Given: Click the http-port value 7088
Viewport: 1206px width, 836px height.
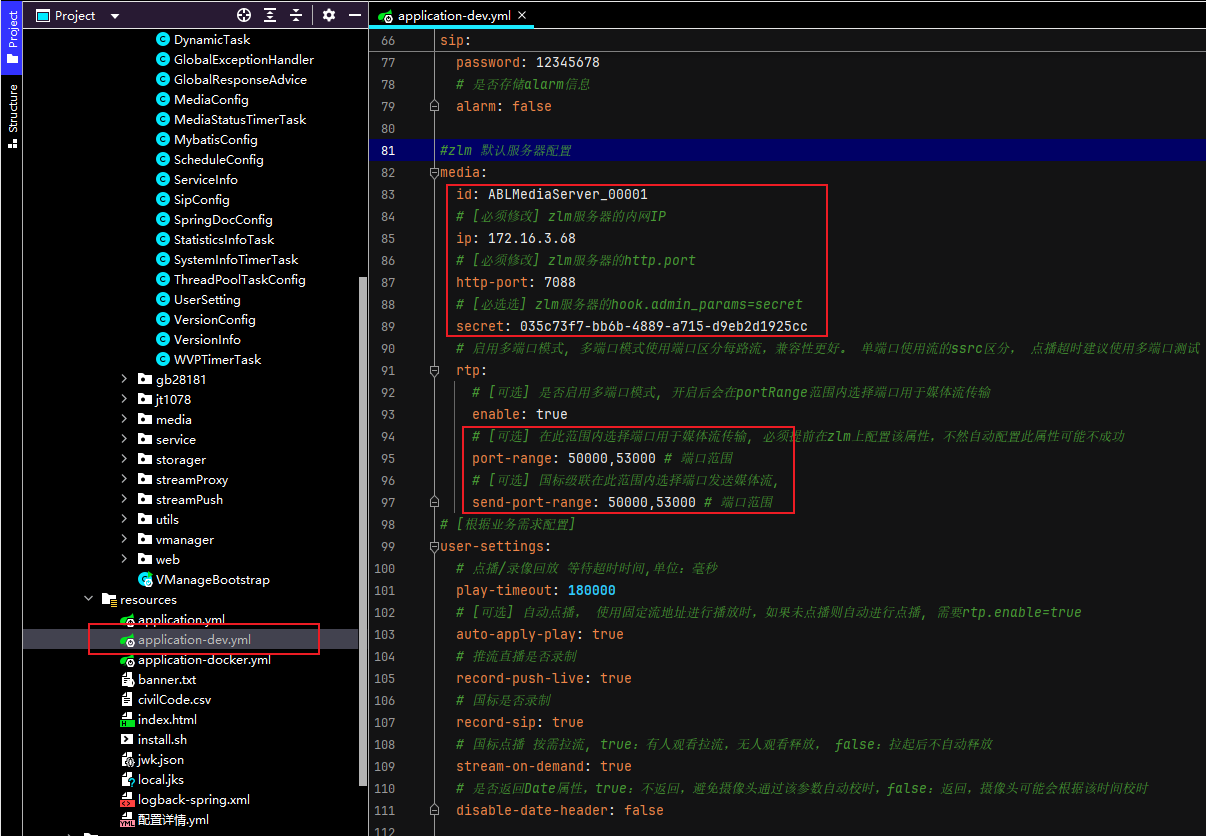Looking at the screenshot, I should pos(560,282).
